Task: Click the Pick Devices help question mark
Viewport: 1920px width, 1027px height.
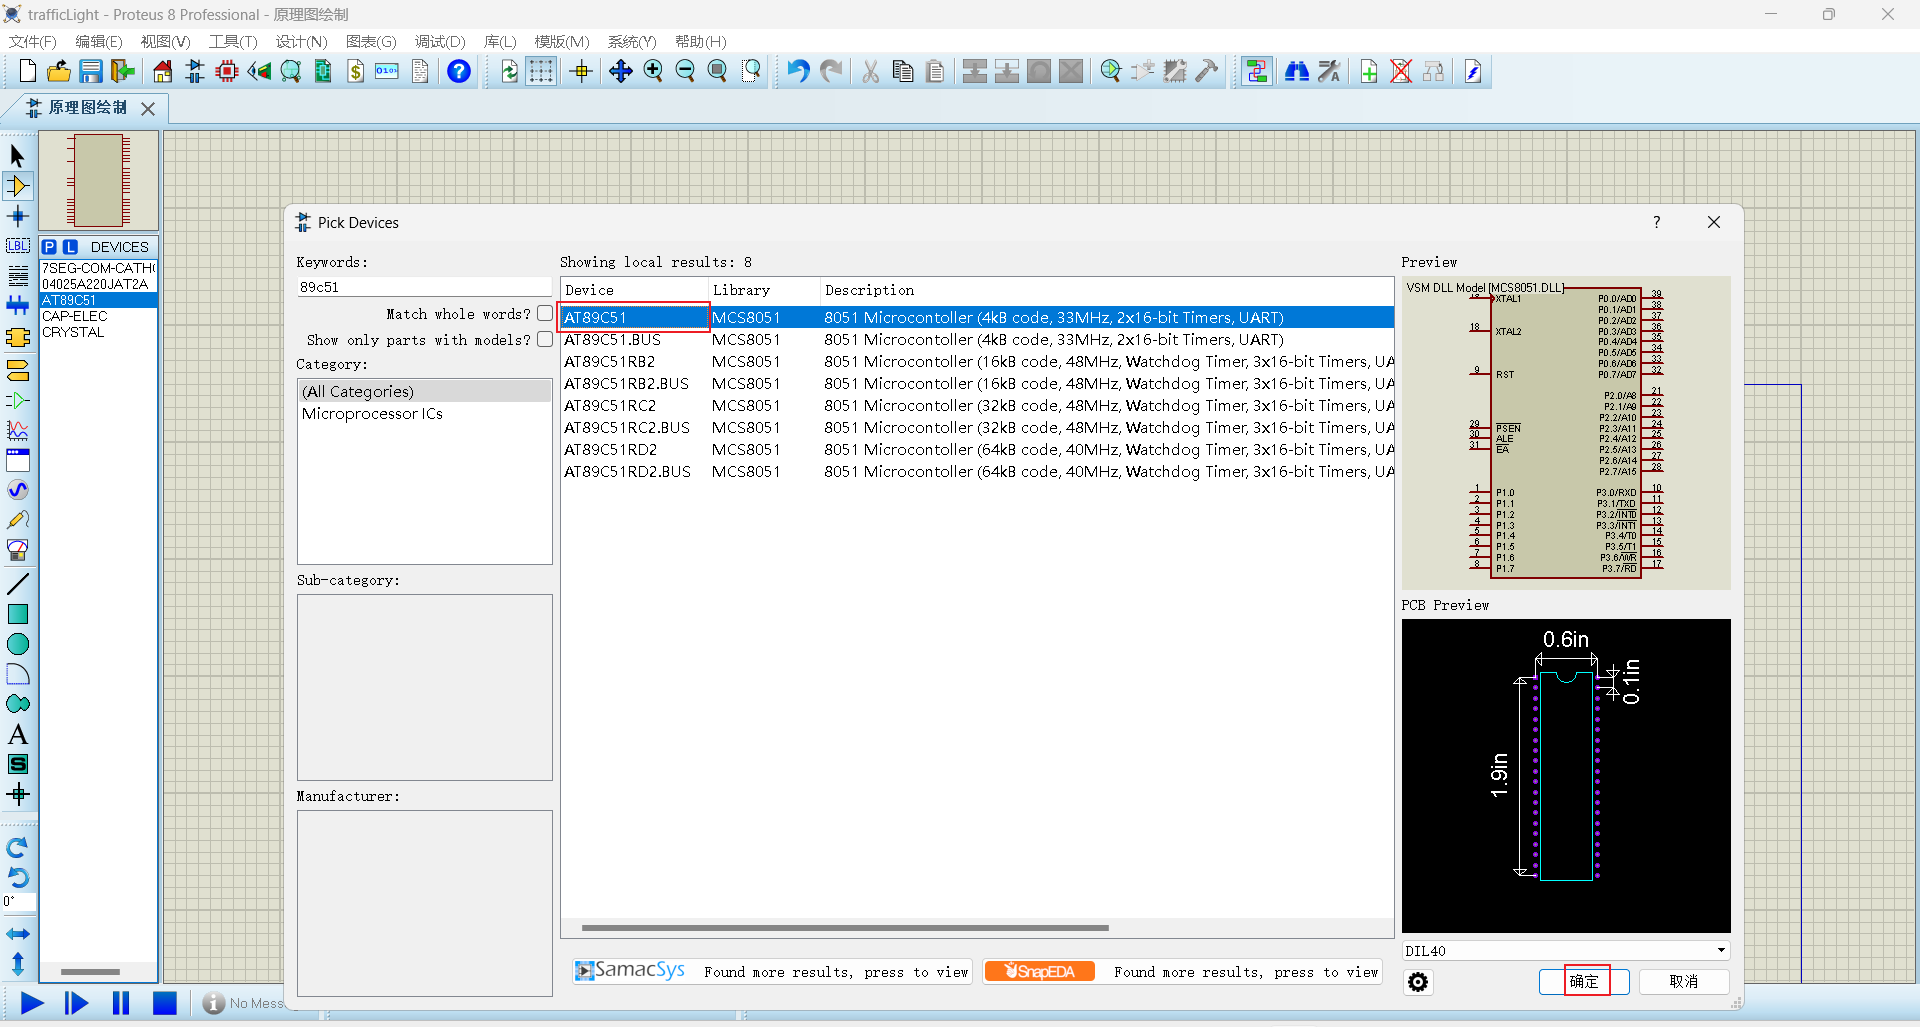Action: [1657, 222]
